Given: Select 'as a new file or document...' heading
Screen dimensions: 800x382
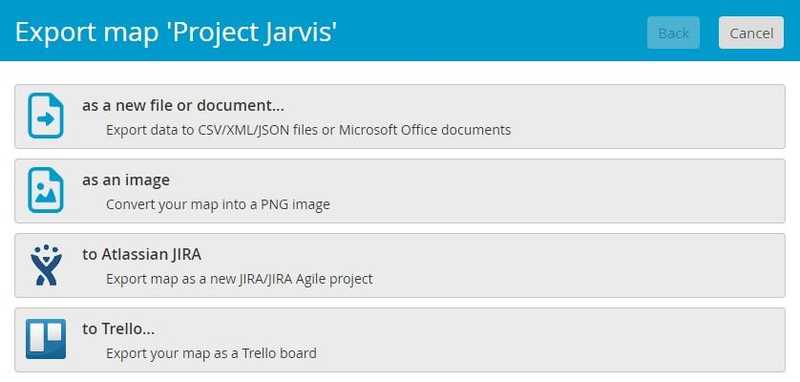Looking at the screenshot, I should click(x=183, y=106).
